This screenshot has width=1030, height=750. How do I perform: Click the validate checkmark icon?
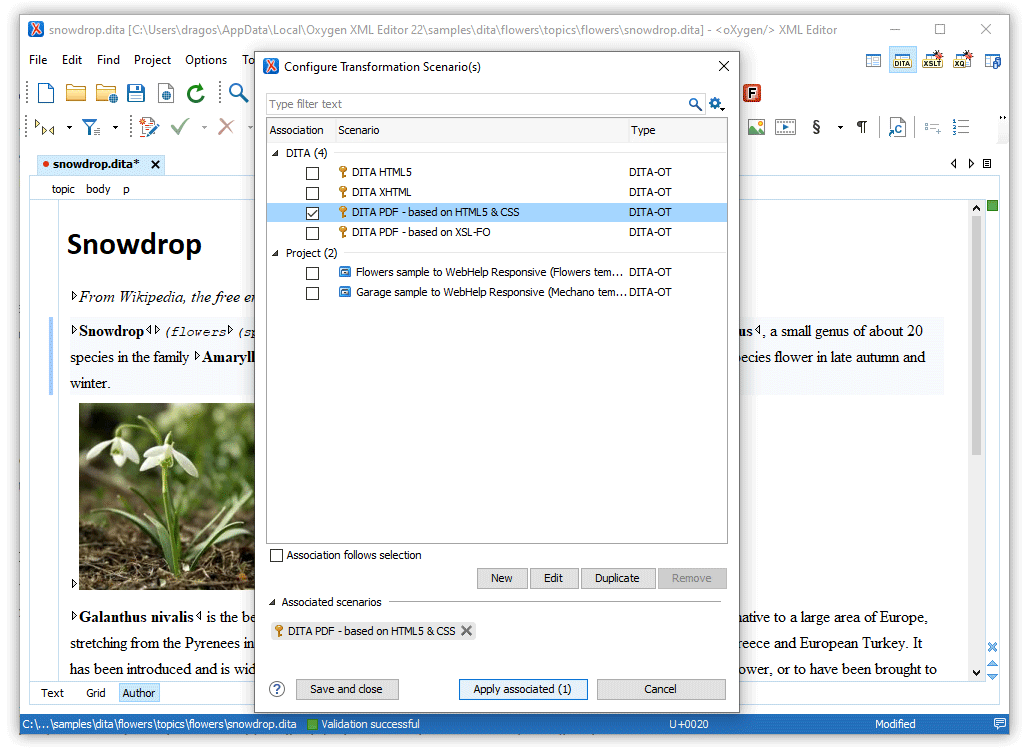tap(179, 126)
